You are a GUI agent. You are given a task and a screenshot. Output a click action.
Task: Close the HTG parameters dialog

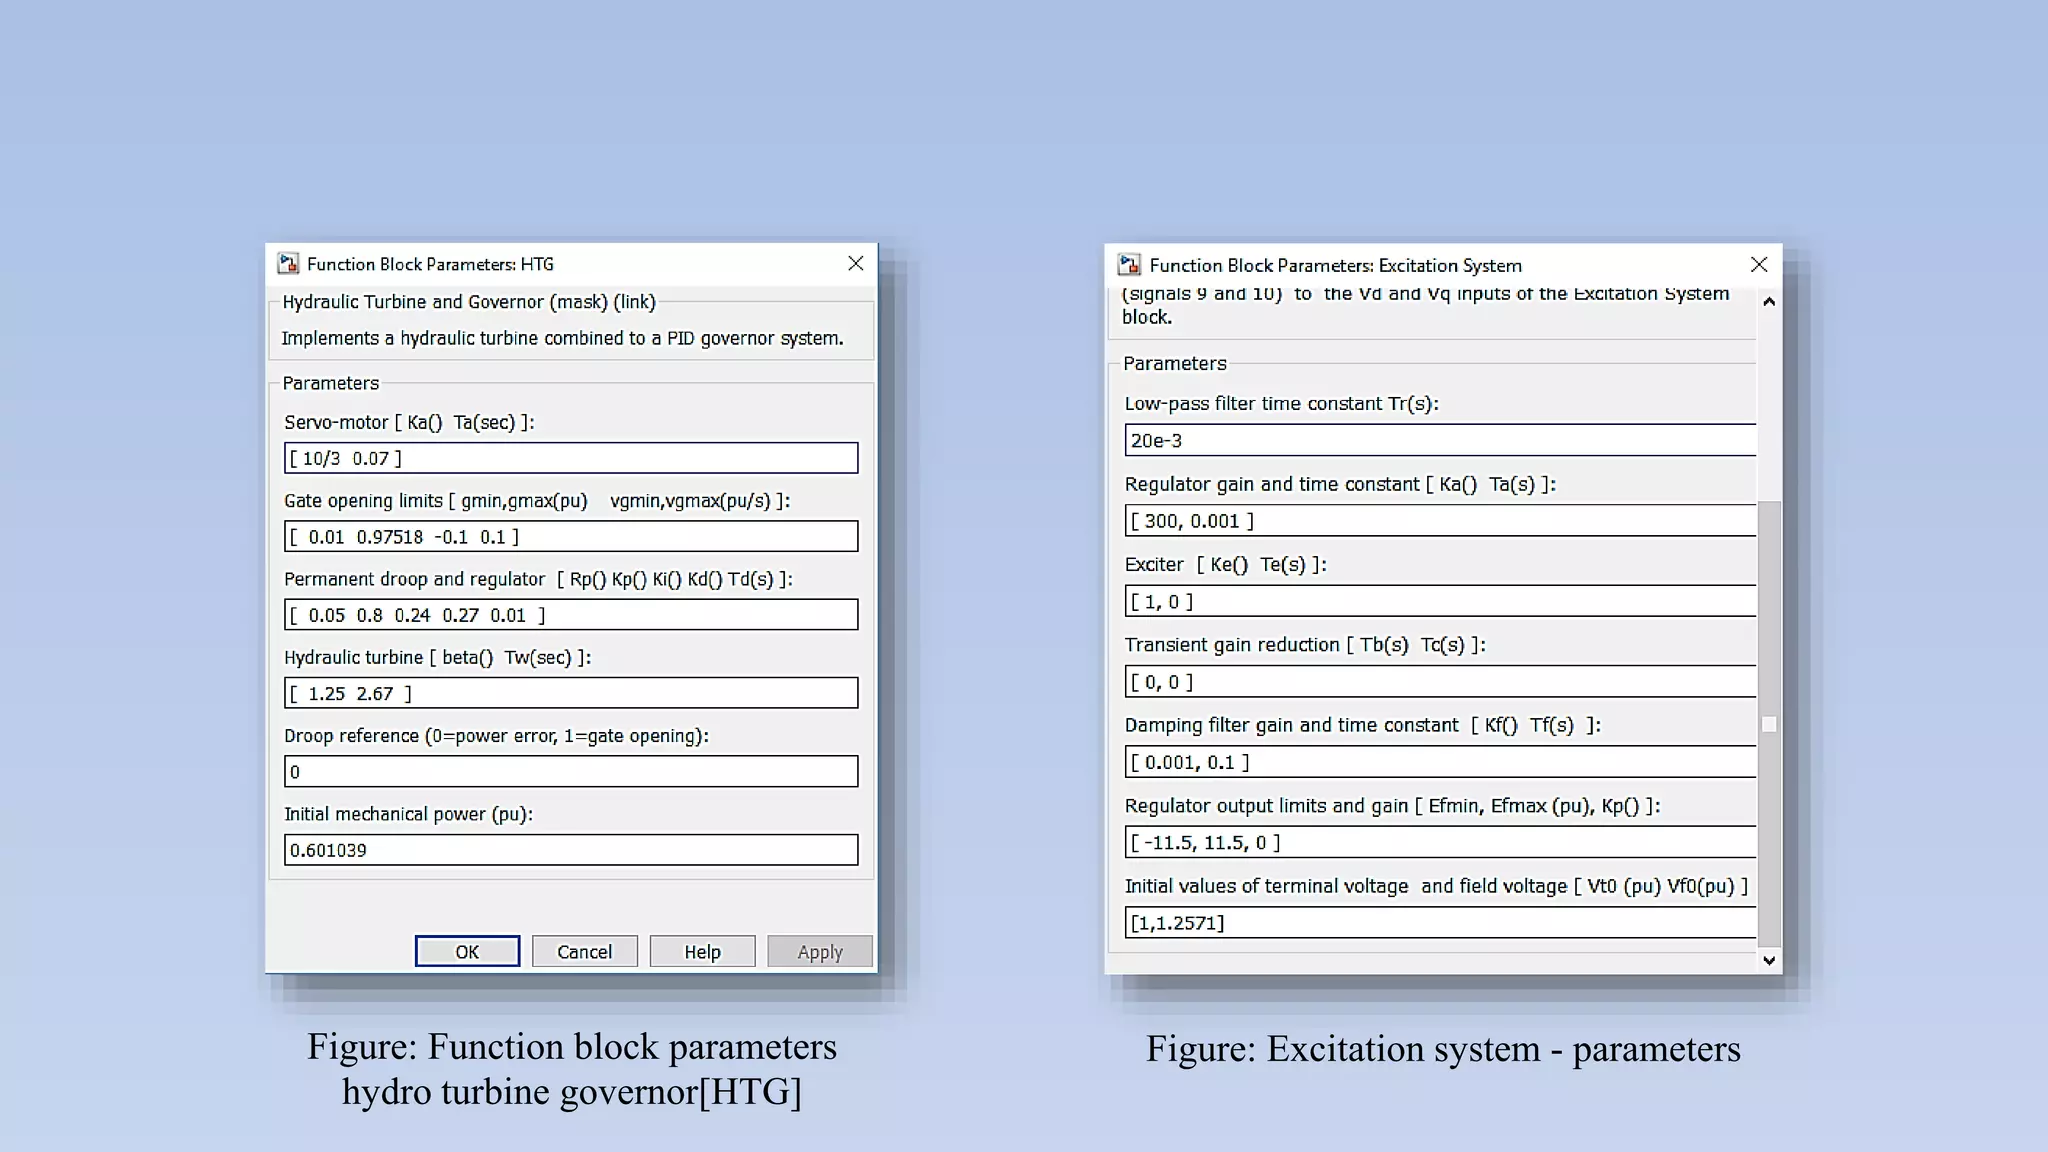click(x=856, y=263)
